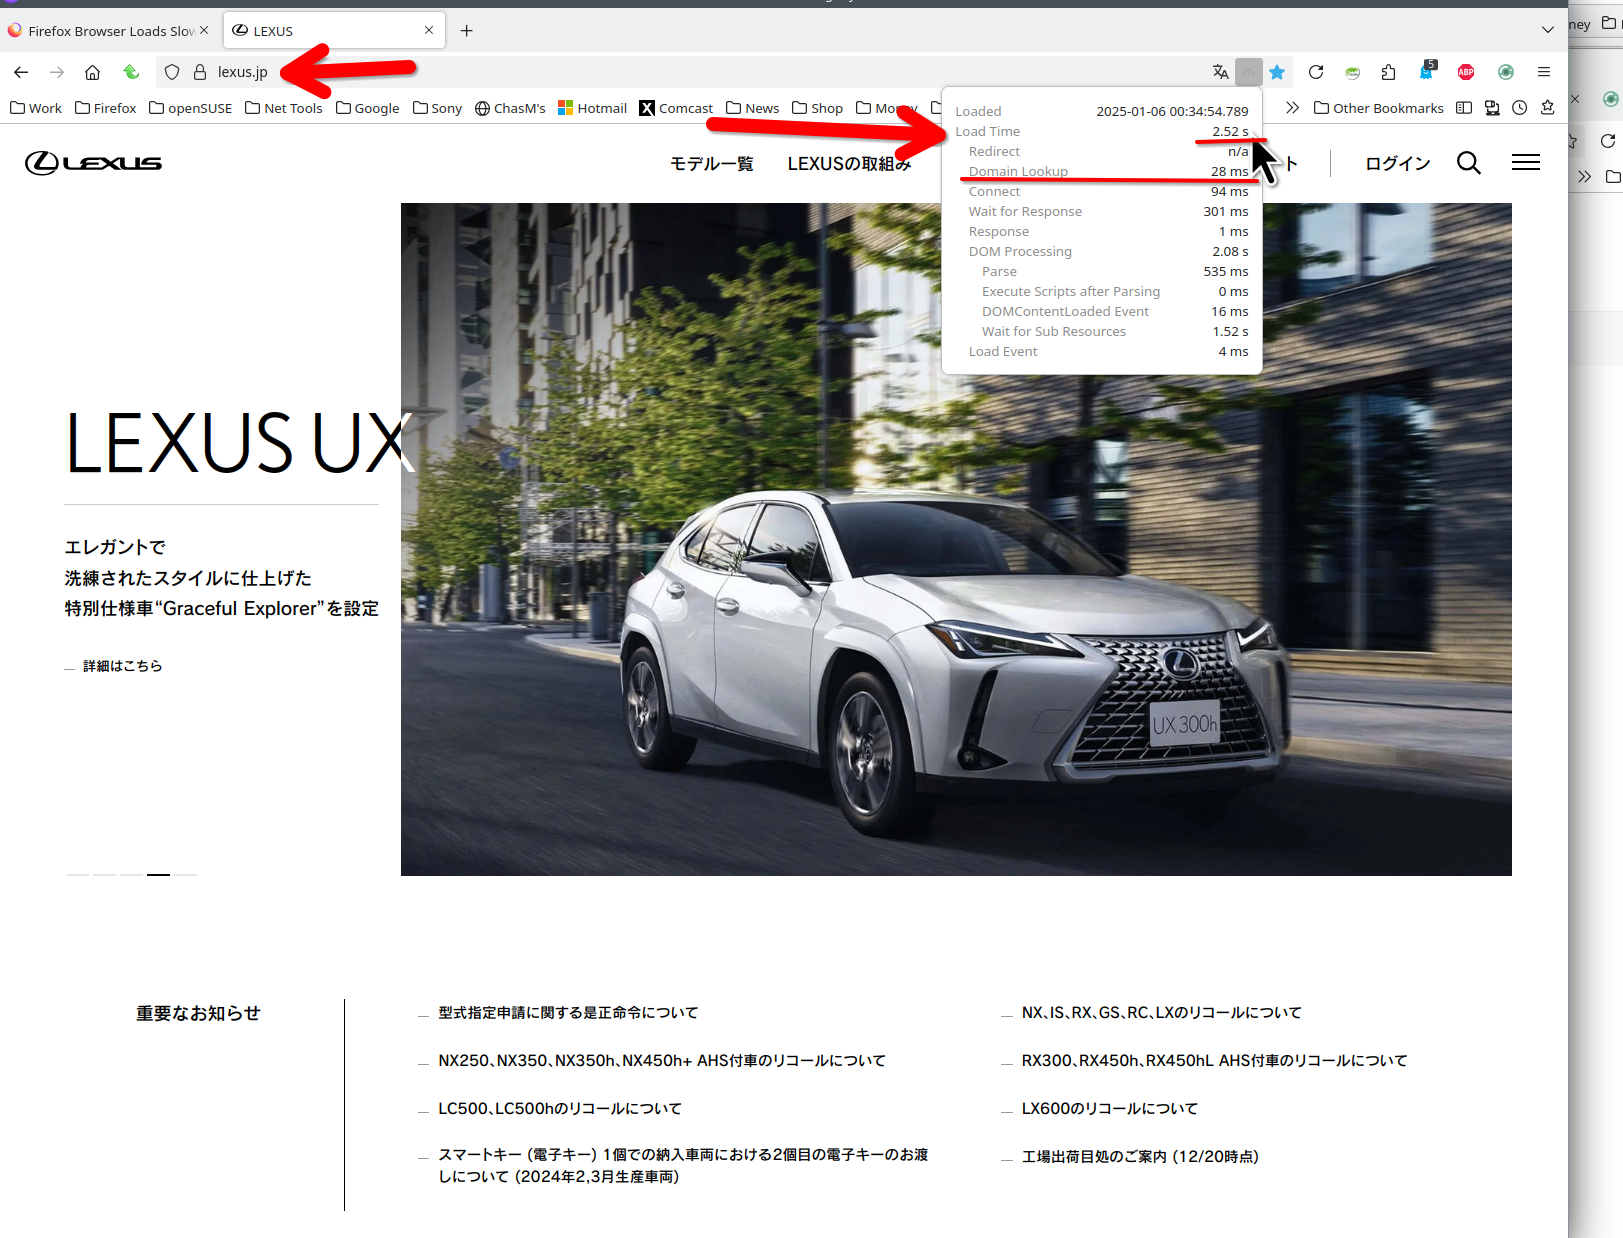
Task: Open 型式指定申請に関する是正命令について notice
Action: [568, 1013]
